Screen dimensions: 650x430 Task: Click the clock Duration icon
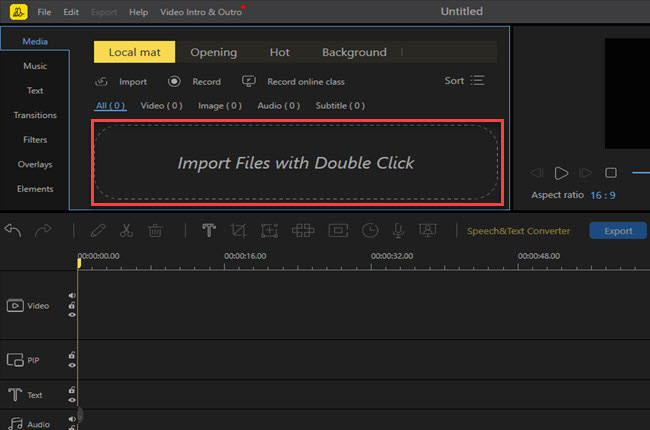click(370, 231)
